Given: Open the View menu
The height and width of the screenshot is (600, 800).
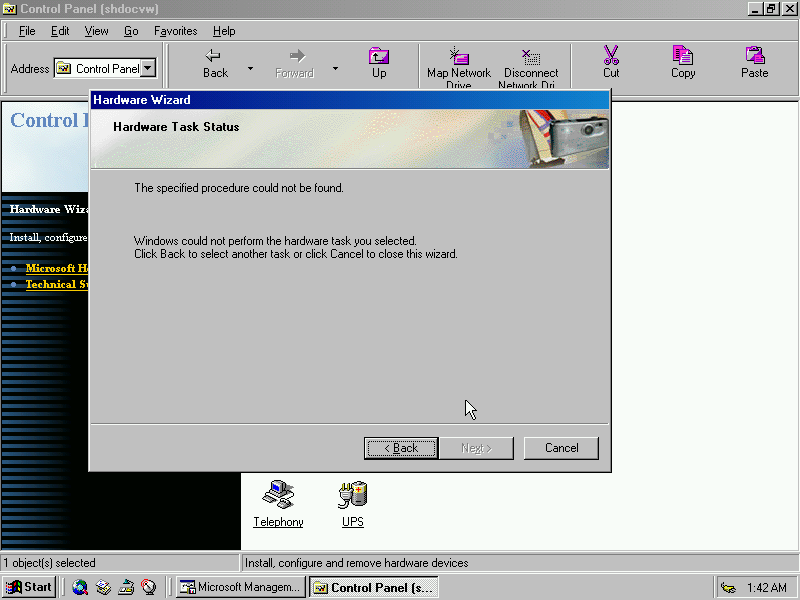Looking at the screenshot, I should [x=96, y=31].
